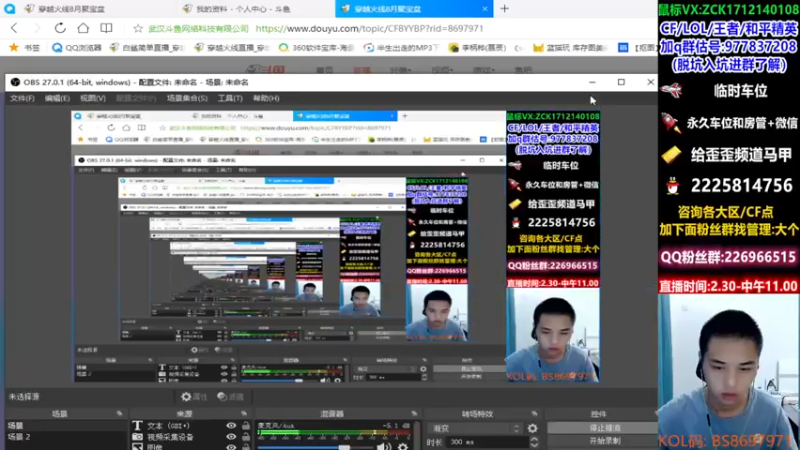Click the browser forward arrow
The width and height of the screenshot is (800, 450).
37,28
